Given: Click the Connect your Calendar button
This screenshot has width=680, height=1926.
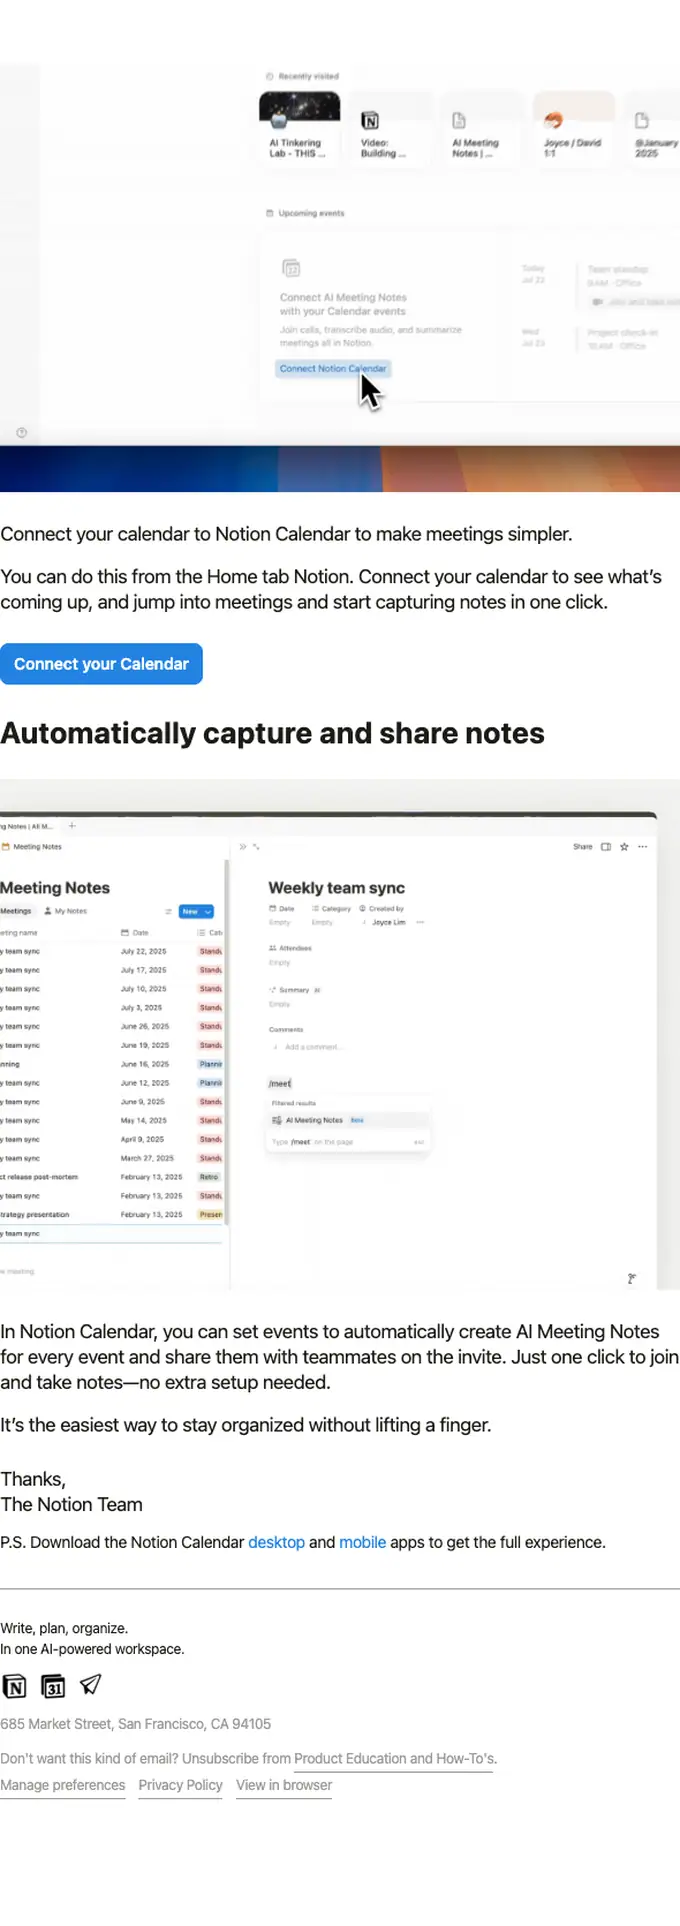Looking at the screenshot, I should [x=101, y=664].
